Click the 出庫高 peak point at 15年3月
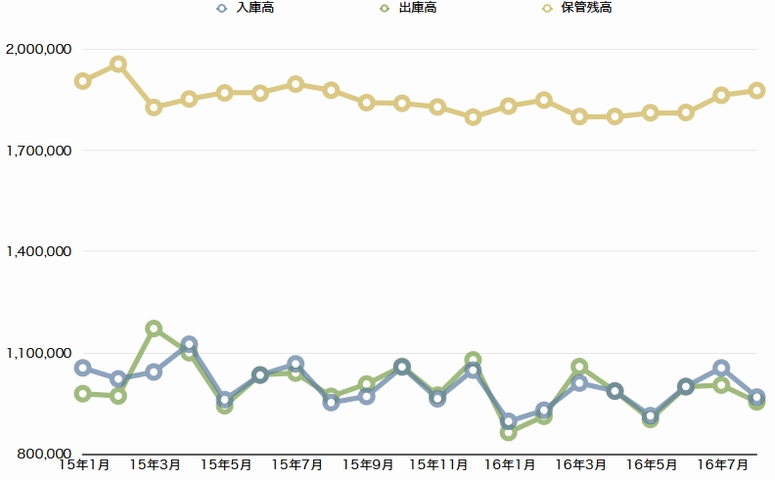Image resolution: width=775 pixels, height=480 pixels. [154, 328]
